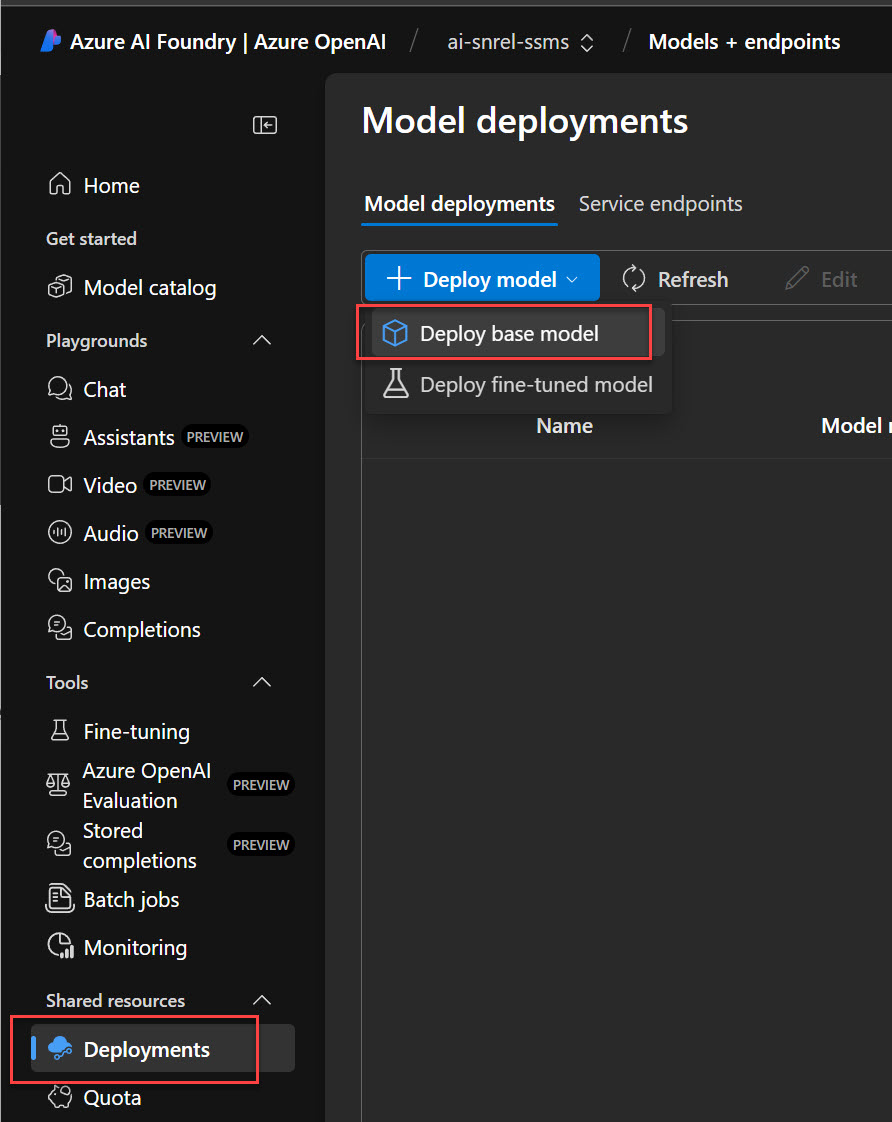Open the Chat playground icon

click(60, 389)
